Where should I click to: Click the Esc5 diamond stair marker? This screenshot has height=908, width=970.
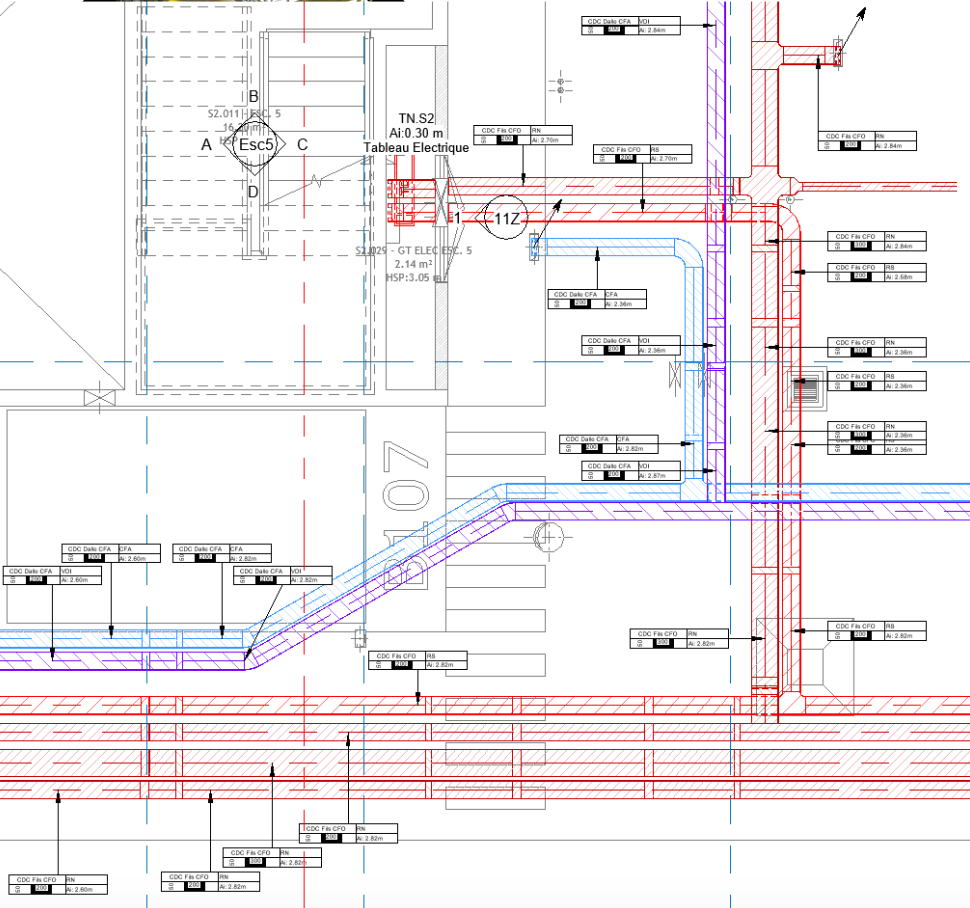253,145
